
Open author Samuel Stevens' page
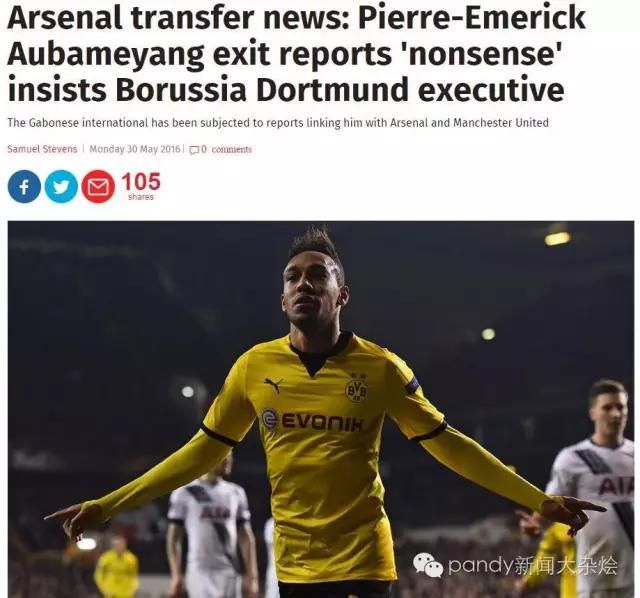(x=42, y=149)
